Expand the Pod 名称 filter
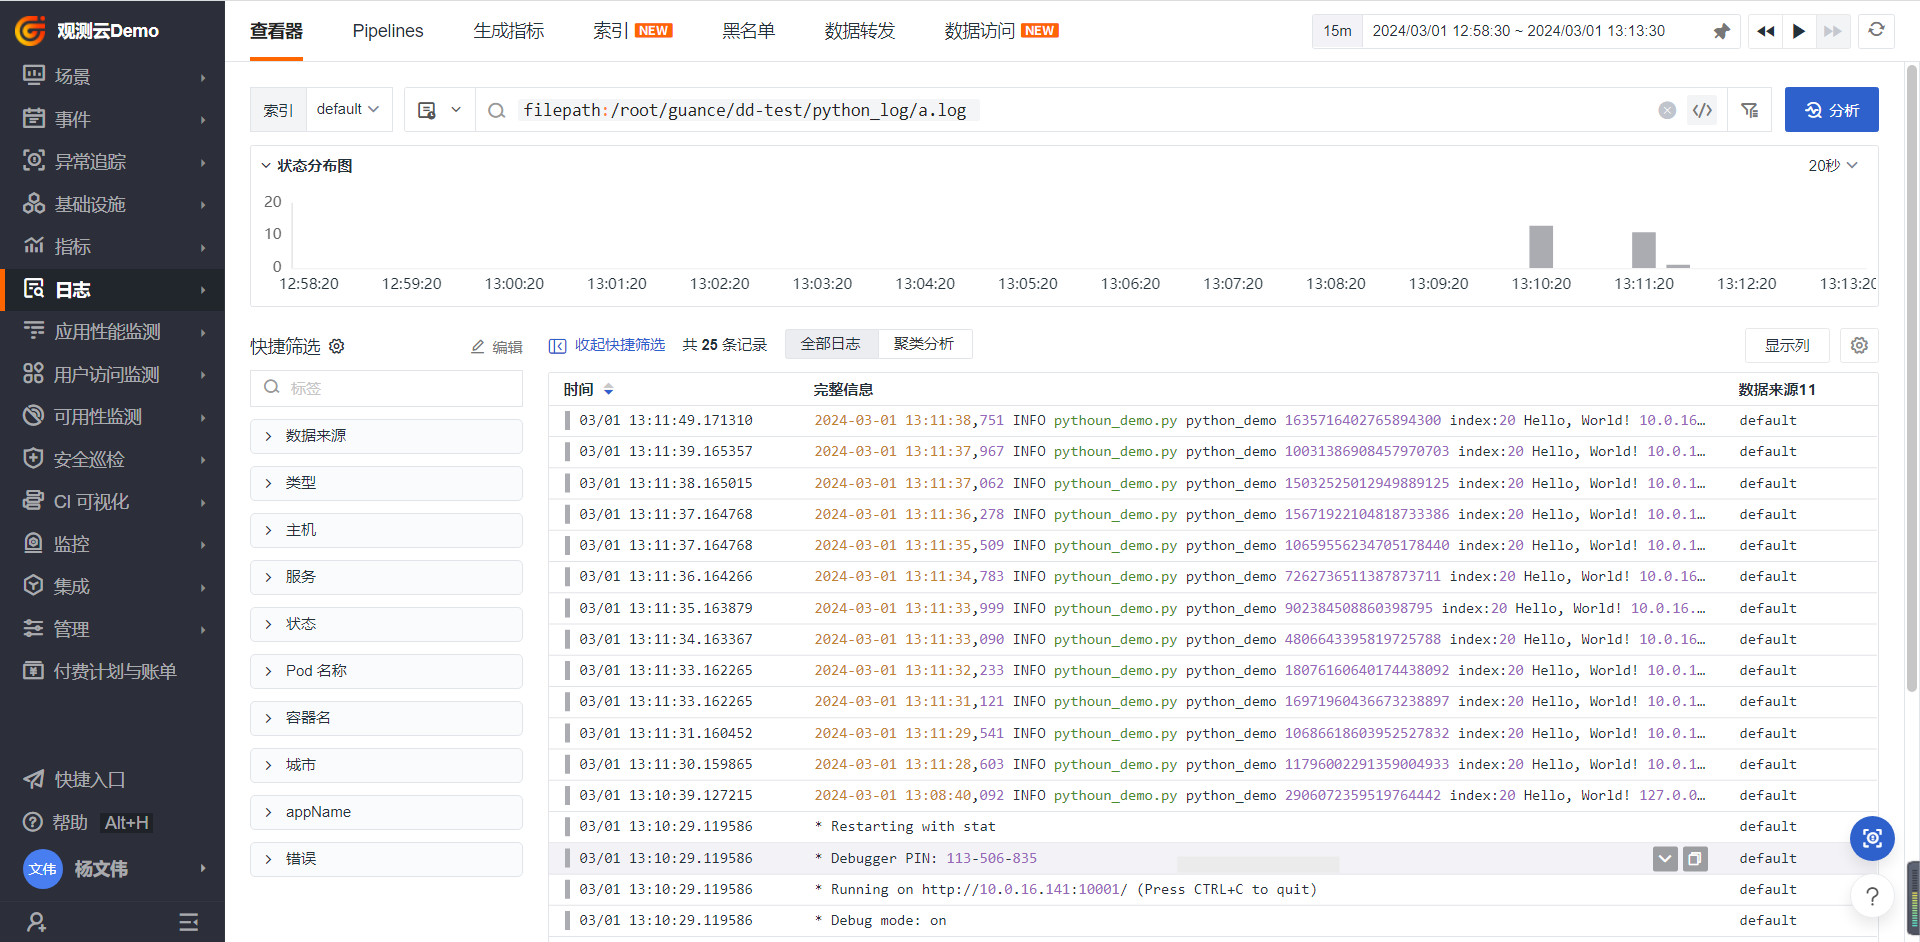The height and width of the screenshot is (942, 1920). pos(386,671)
